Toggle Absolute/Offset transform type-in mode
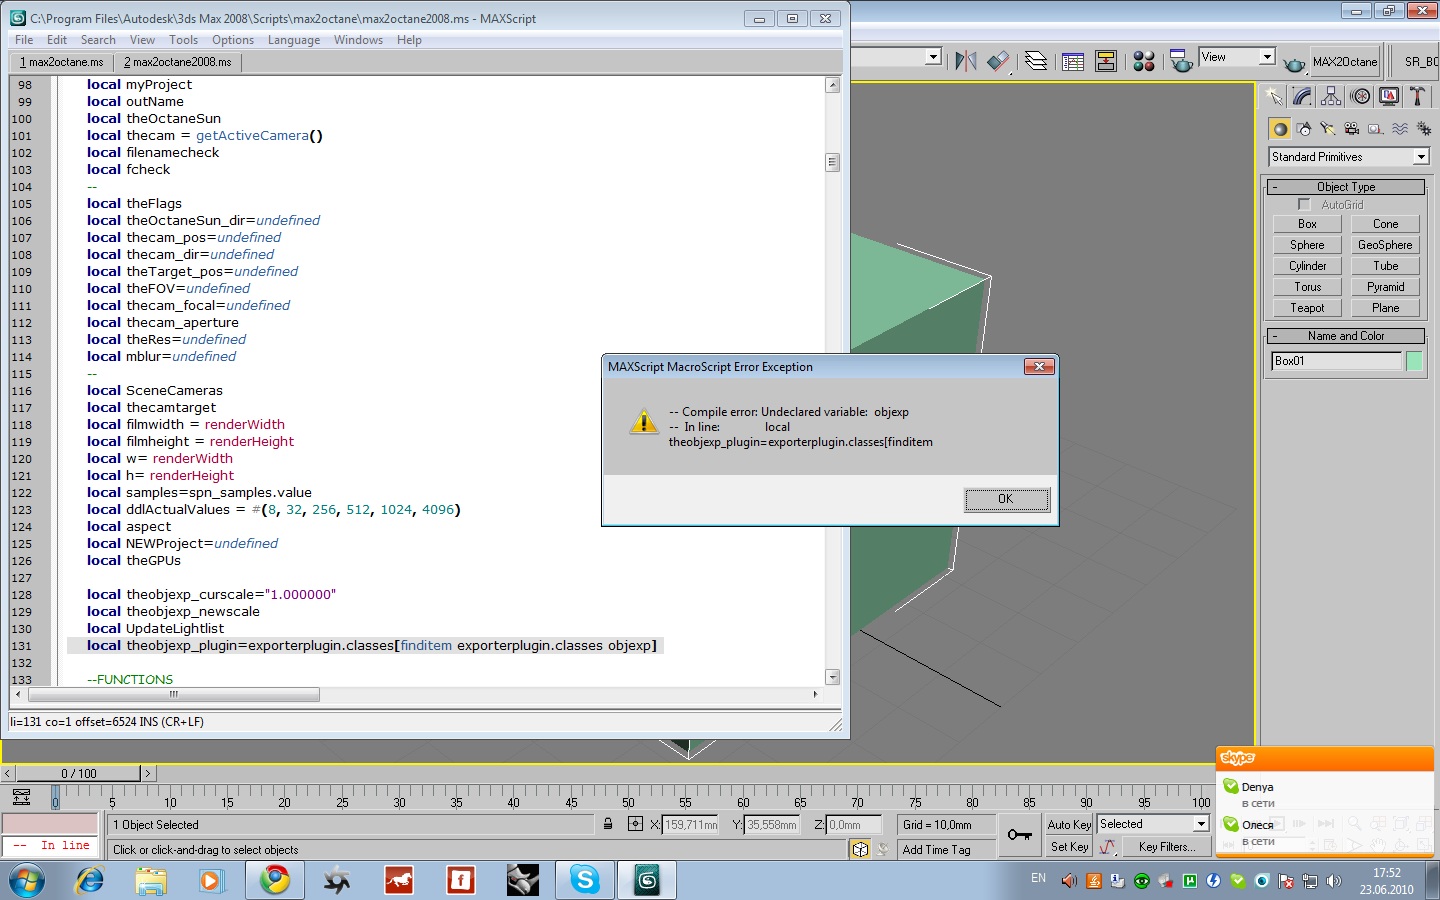The width and height of the screenshot is (1440, 900). point(635,824)
